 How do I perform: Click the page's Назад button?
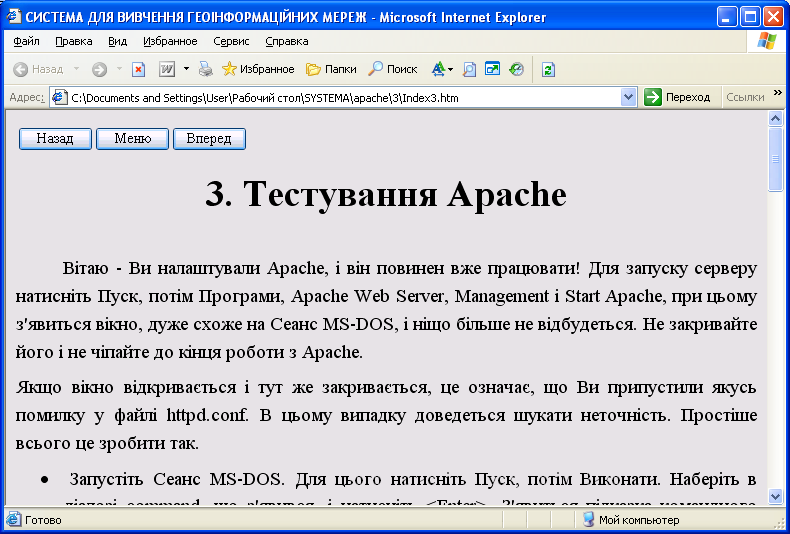coord(55,139)
